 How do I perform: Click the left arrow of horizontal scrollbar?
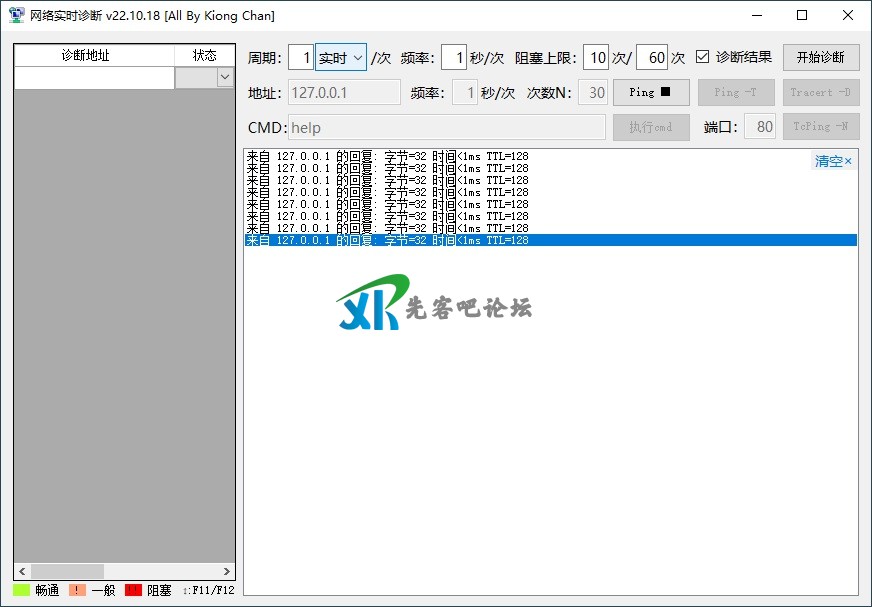[x=22, y=571]
